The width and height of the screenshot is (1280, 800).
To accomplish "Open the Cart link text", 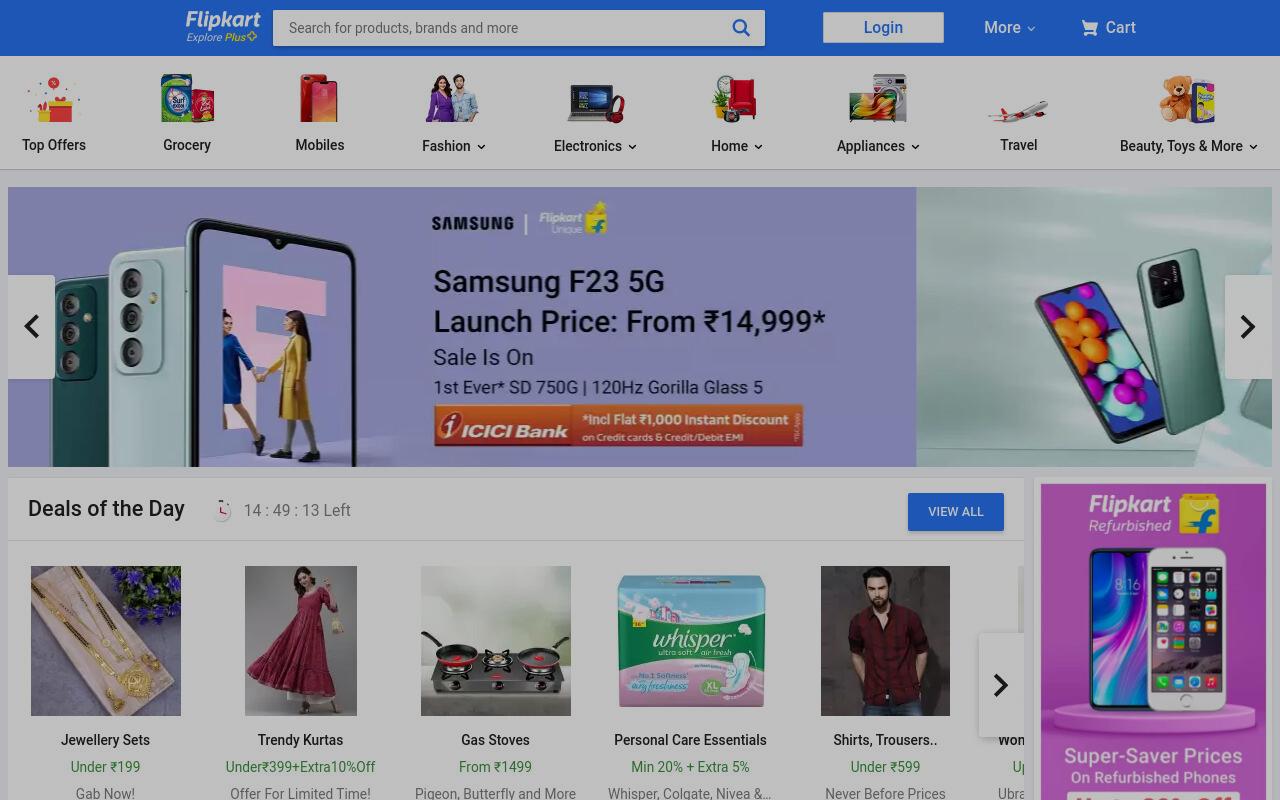I will [x=1120, y=28].
